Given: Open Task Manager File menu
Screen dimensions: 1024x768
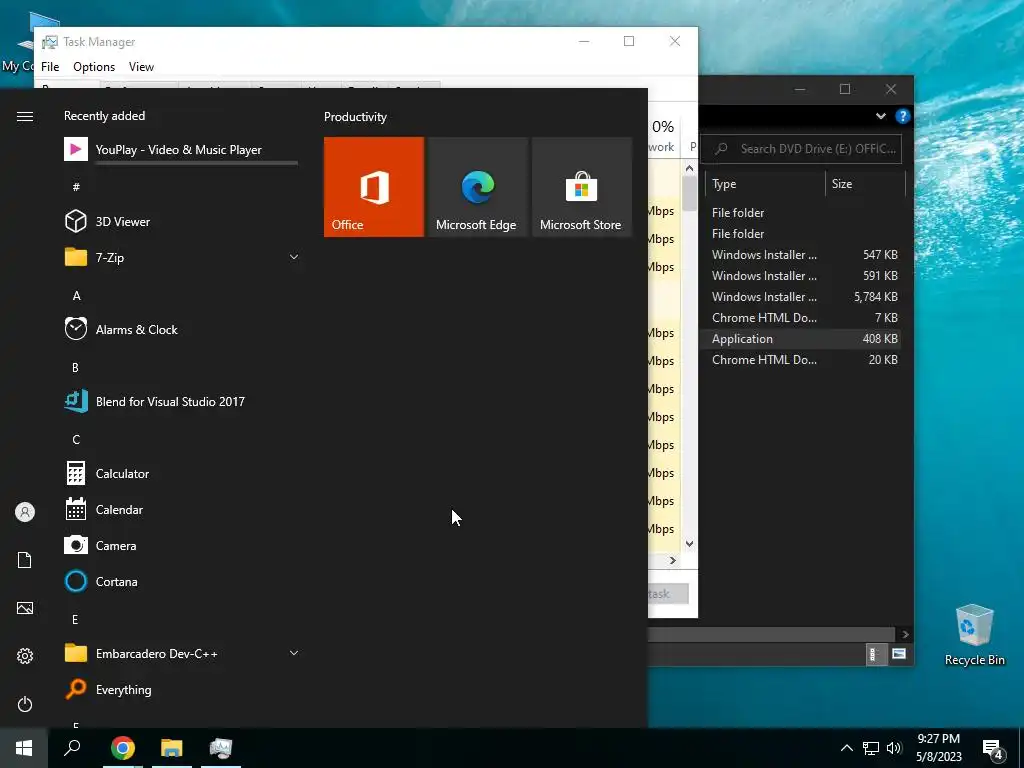Looking at the screenshot, I should click(x=50, y=67).
